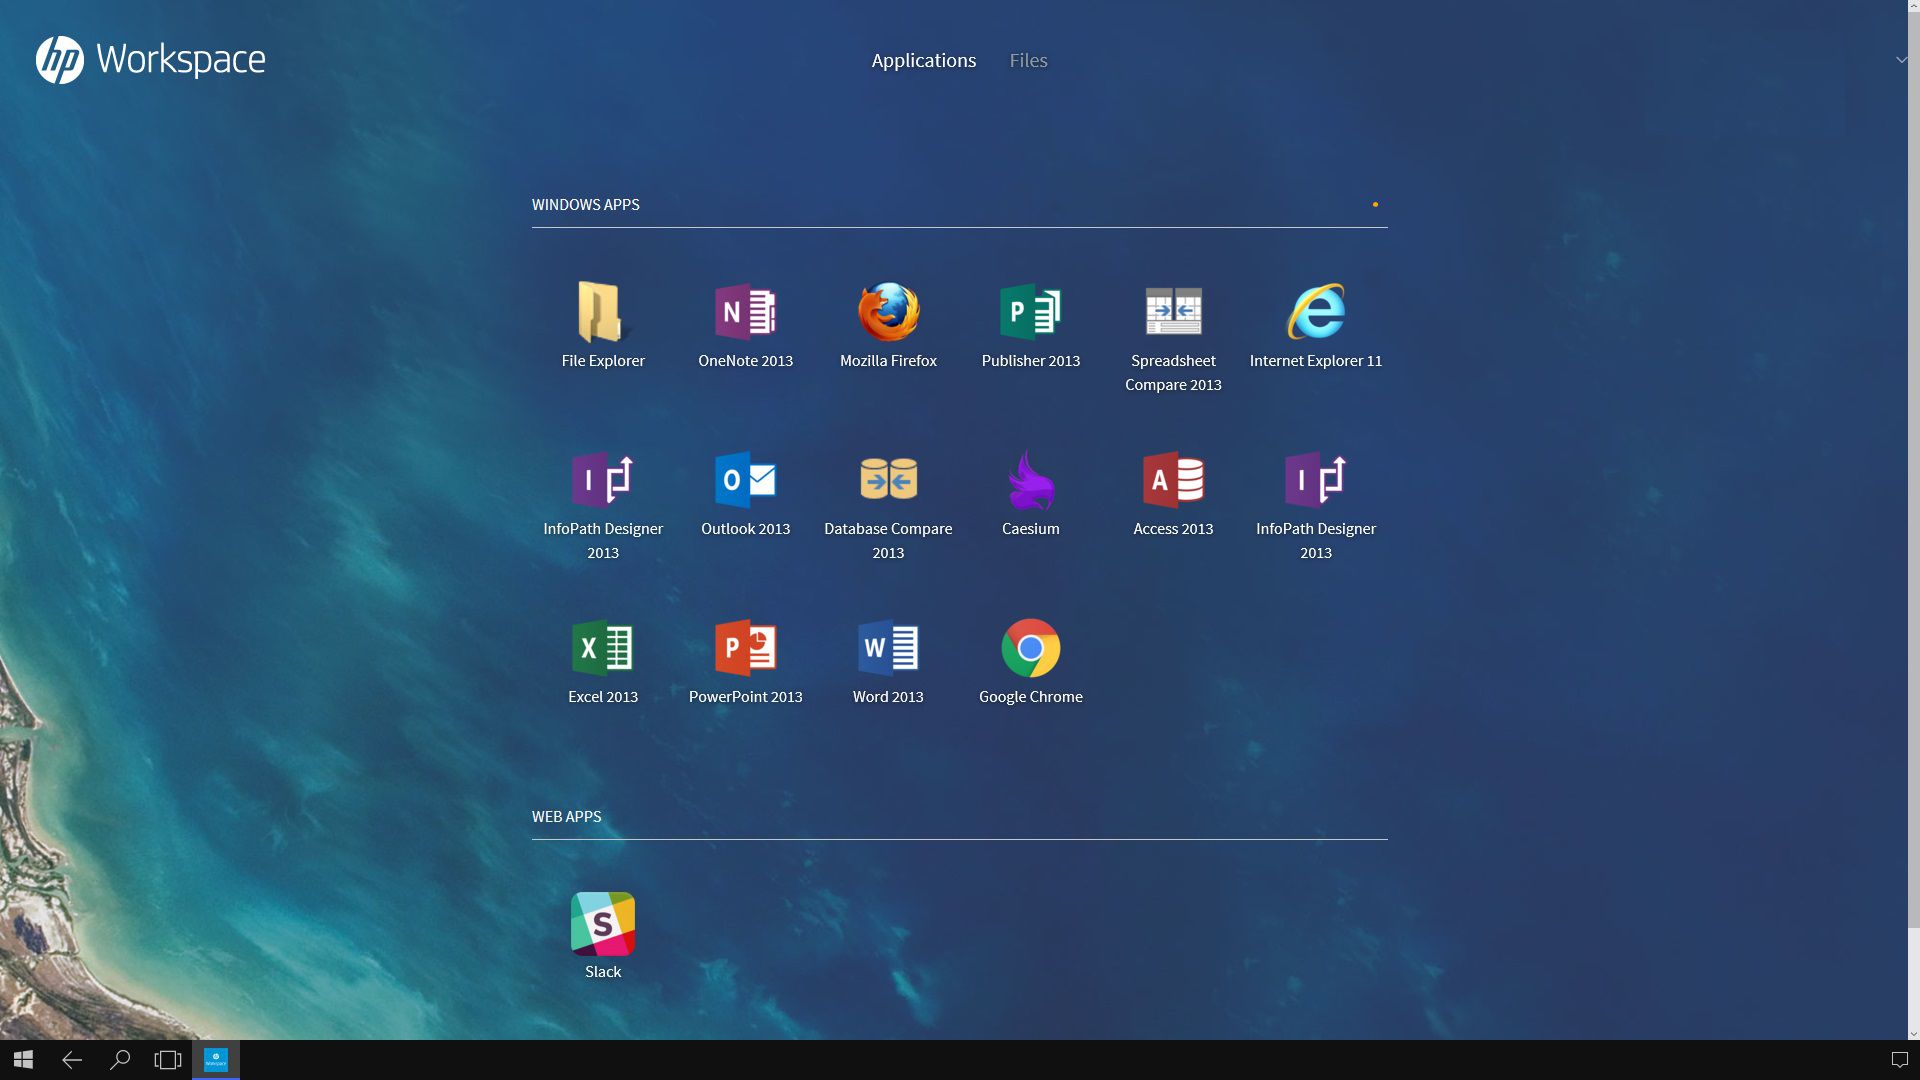Launch Publisher 2013

(1030, 325)
